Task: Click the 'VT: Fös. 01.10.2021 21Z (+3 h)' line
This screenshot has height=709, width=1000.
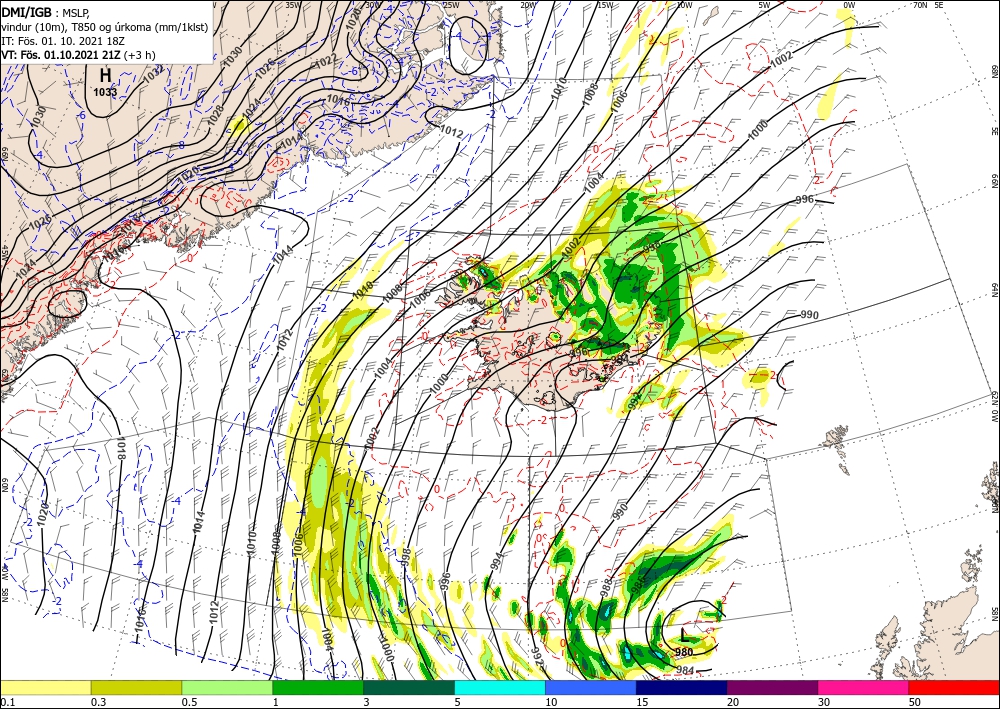Action: point(78,55)
